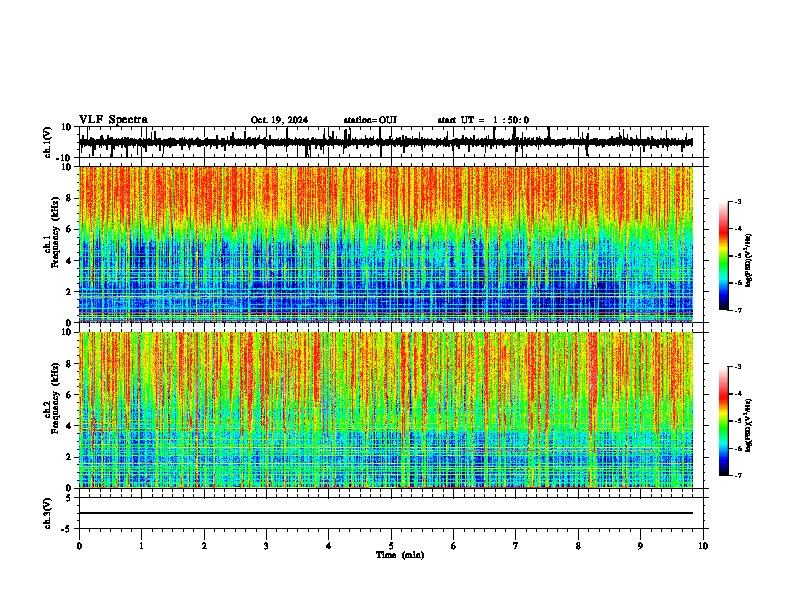This screenshot has width=792, height=612.
Task: Click time axis tick label "10" at bottom
Action: pos(703,546)
